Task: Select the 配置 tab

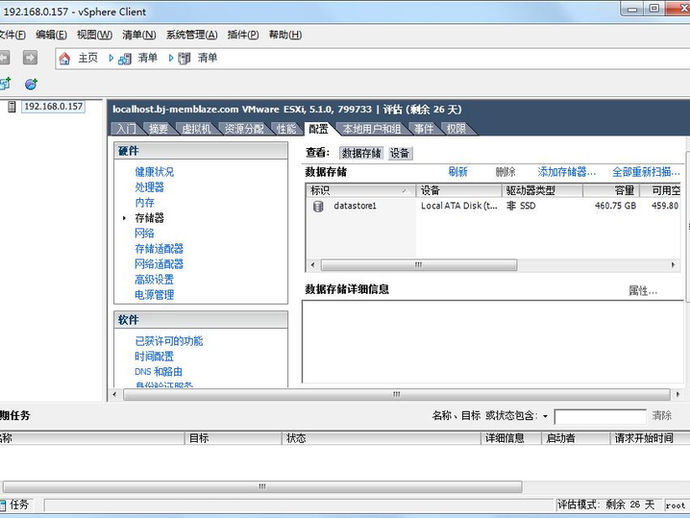Action: click(x=319, y=129)
